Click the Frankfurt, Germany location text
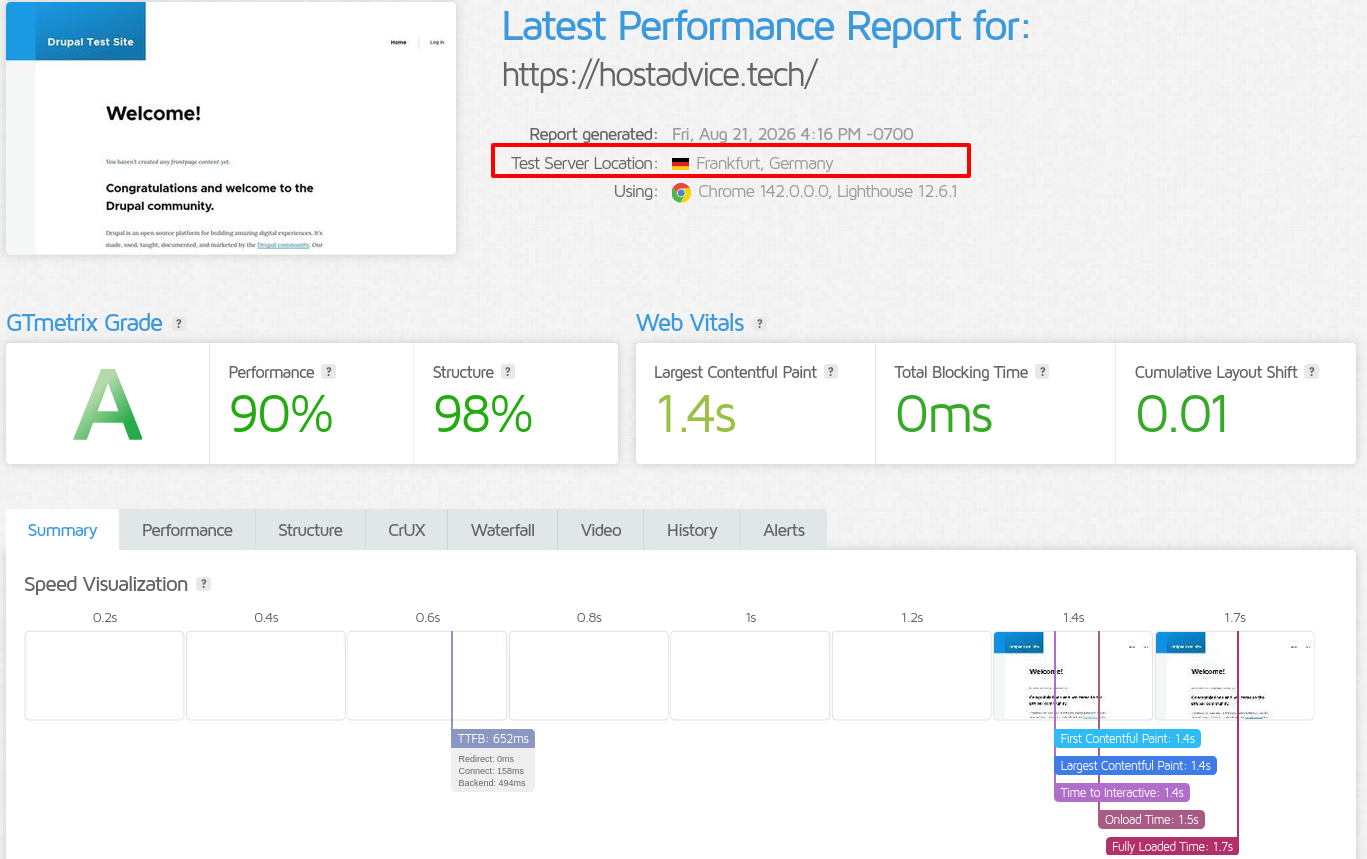Viewport: 1367px width, 859px height. 765,163
